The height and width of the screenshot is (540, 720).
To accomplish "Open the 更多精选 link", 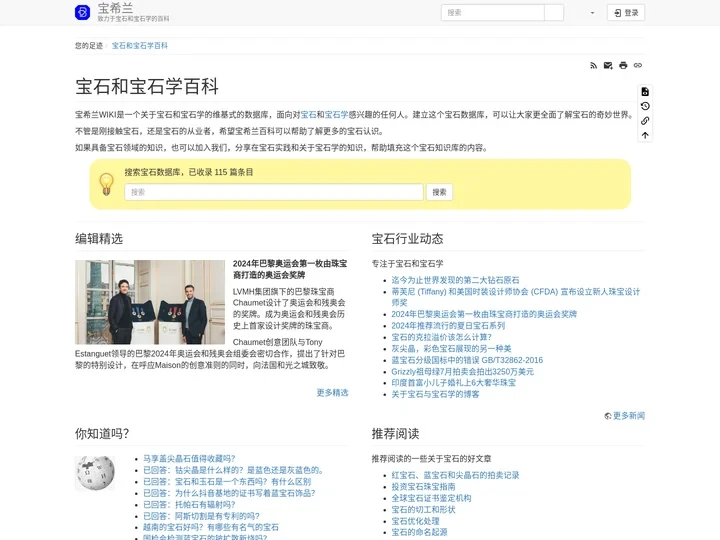I will (x=332, y=393).
